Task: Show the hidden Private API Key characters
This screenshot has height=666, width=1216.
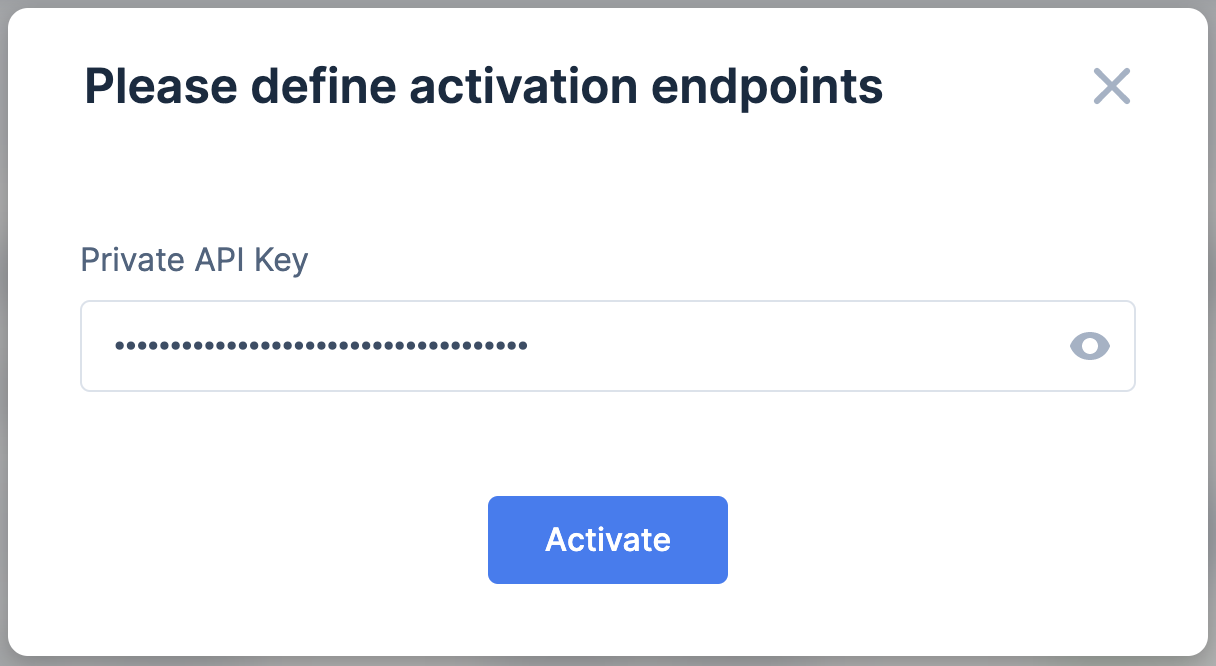Action: [x=1090, y=346]
